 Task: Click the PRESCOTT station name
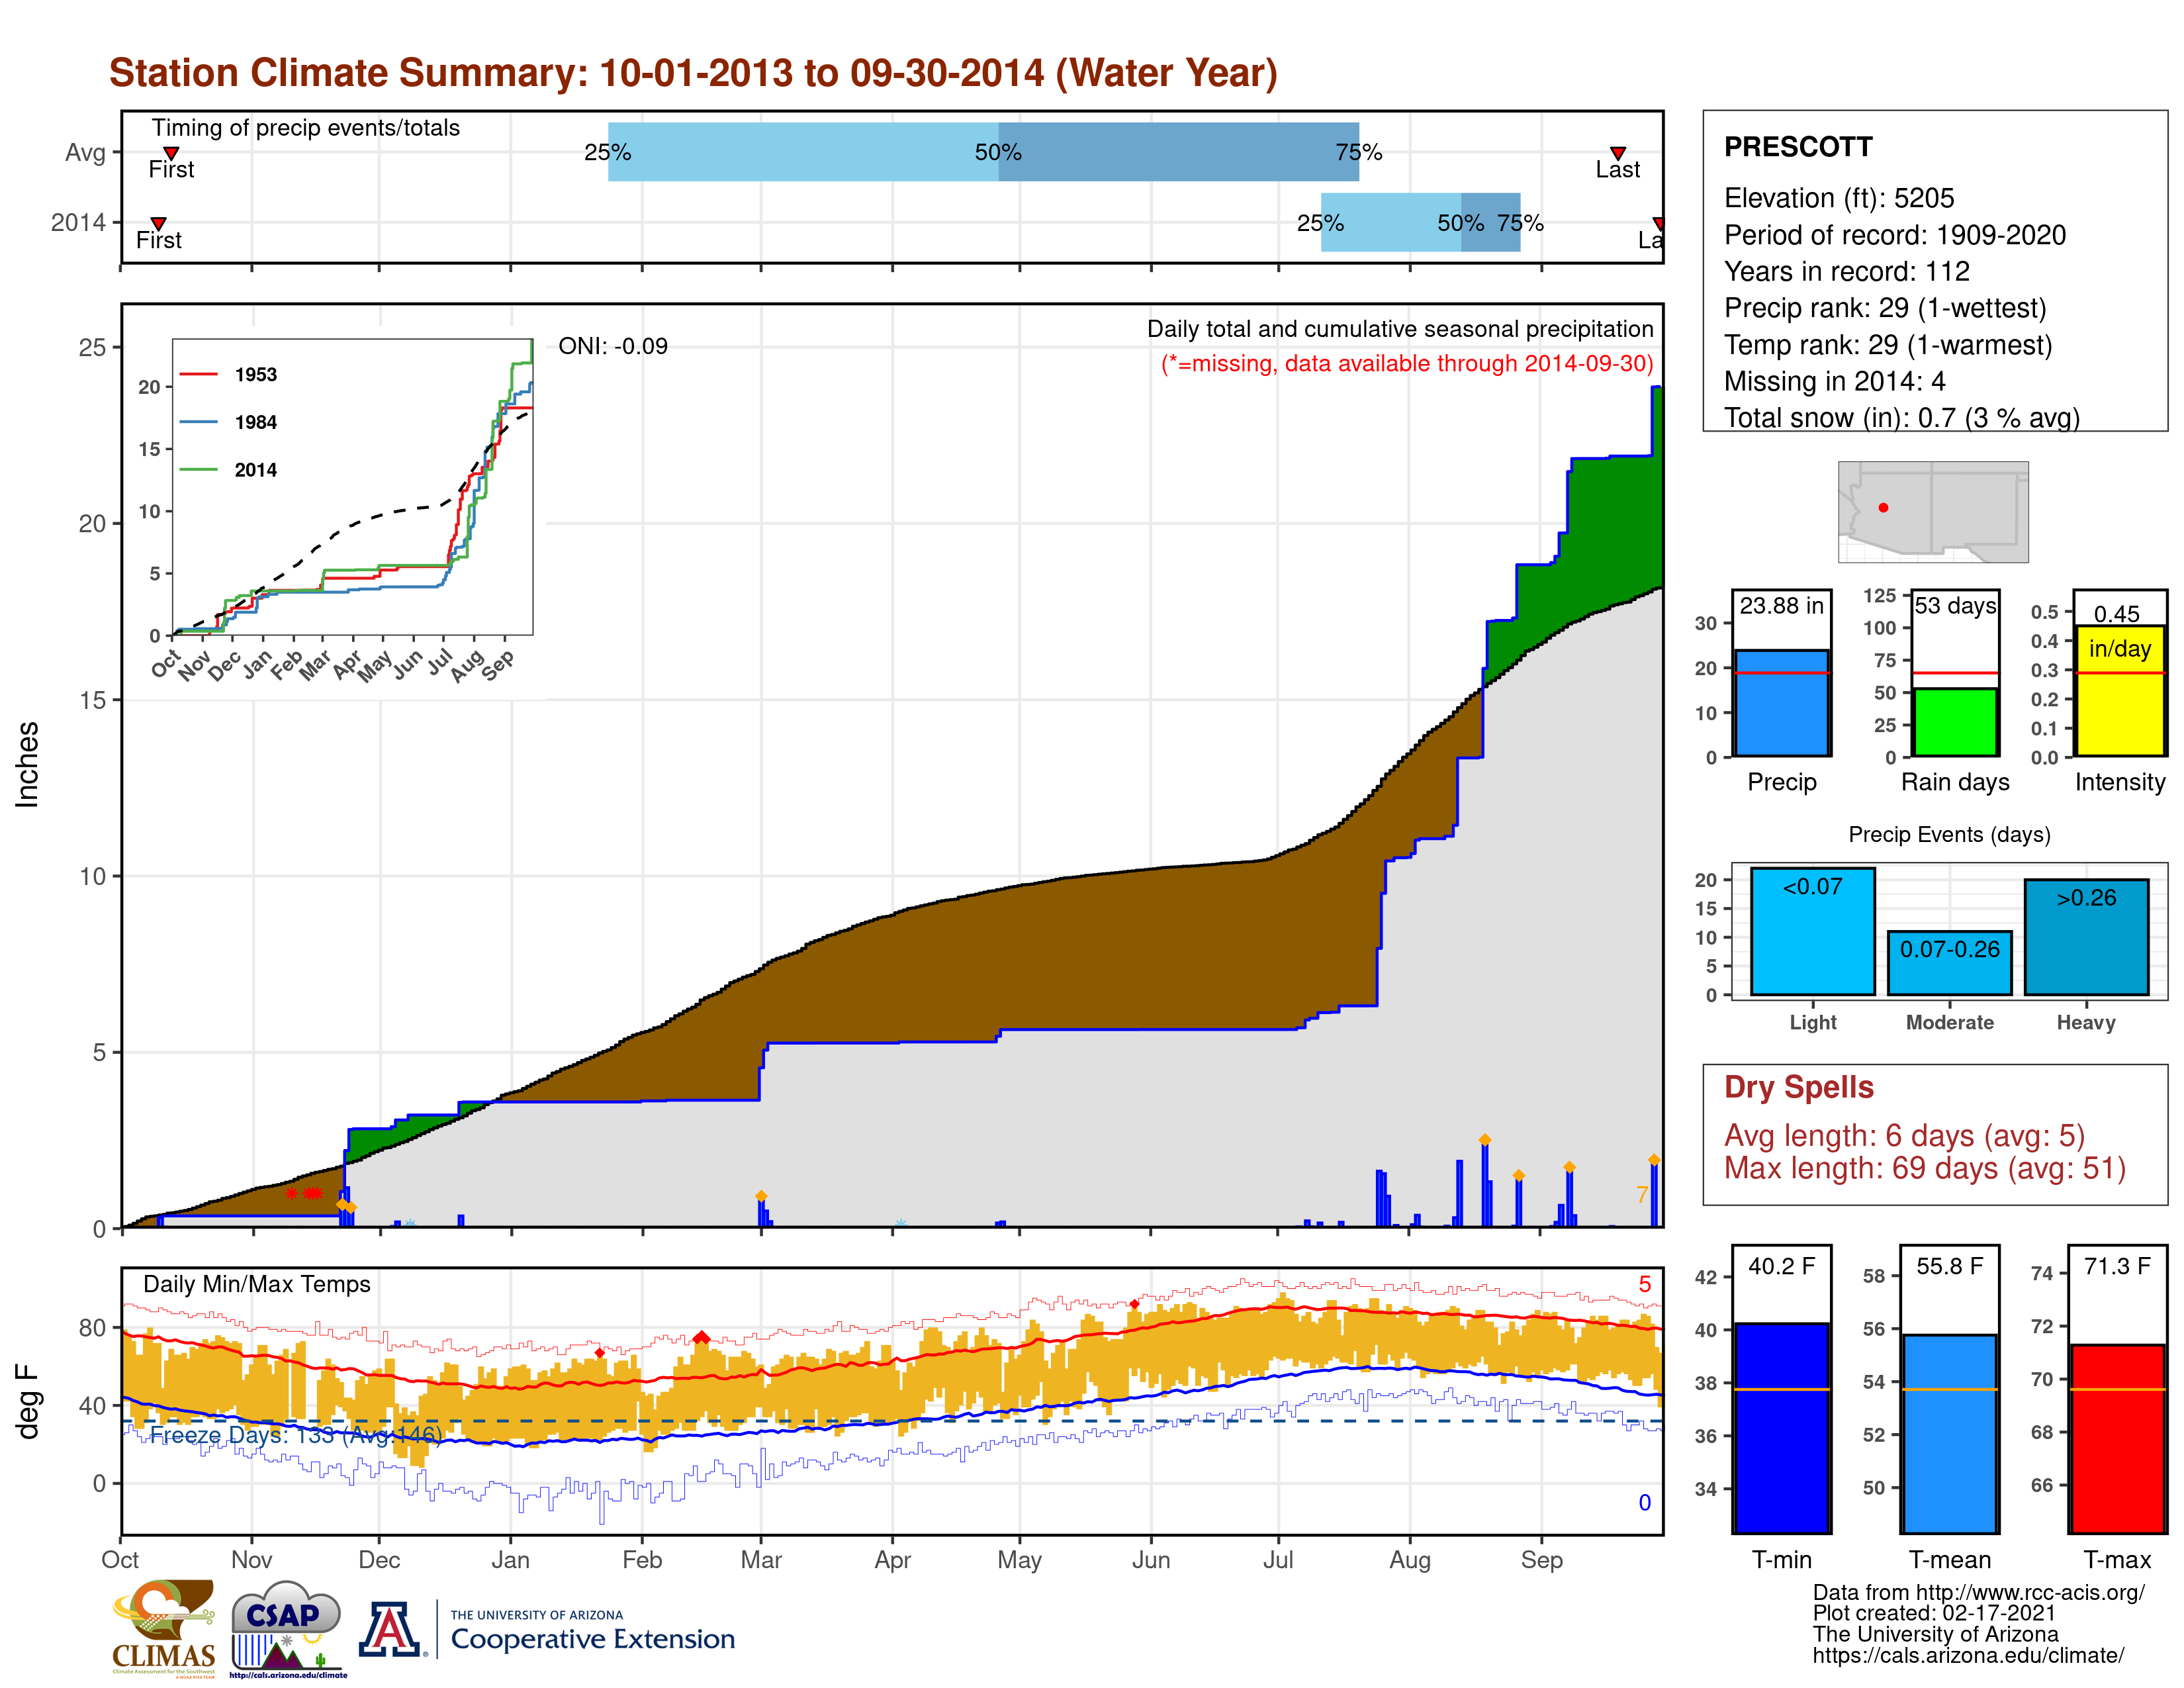coord(1797,147)
